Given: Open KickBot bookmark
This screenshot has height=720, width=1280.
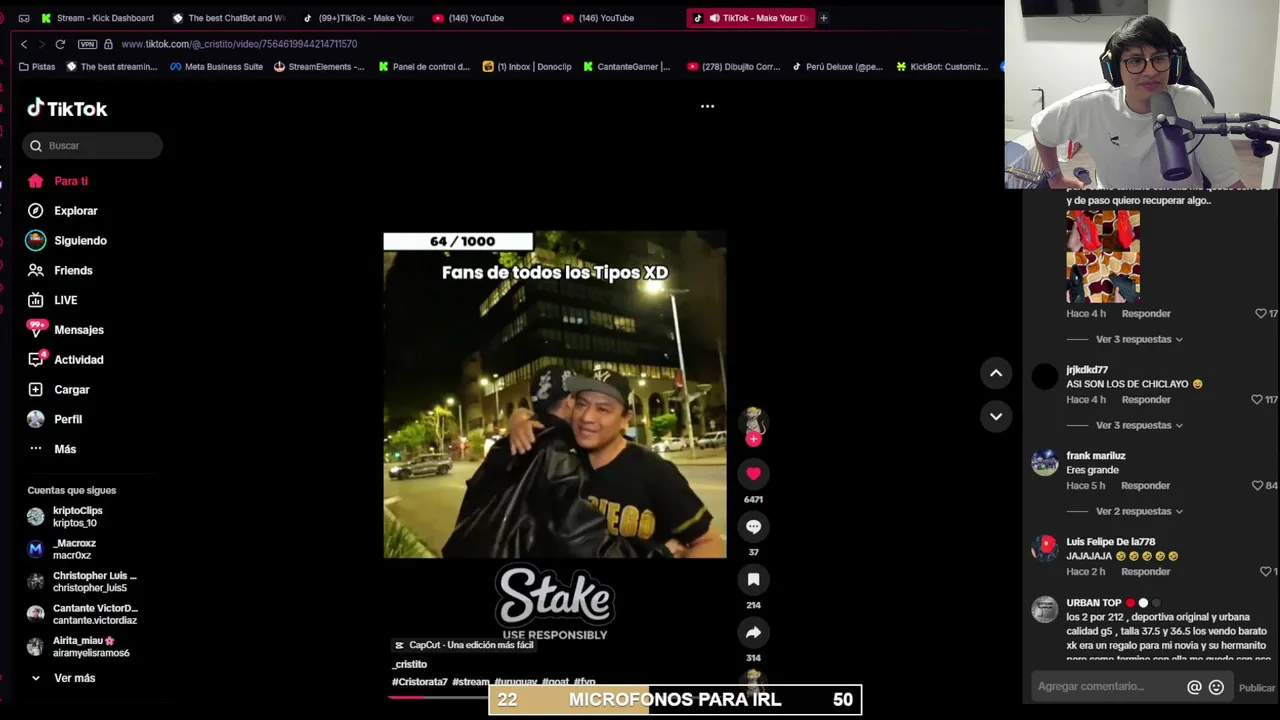Looking at the screenshot, I should click(941, 67).
